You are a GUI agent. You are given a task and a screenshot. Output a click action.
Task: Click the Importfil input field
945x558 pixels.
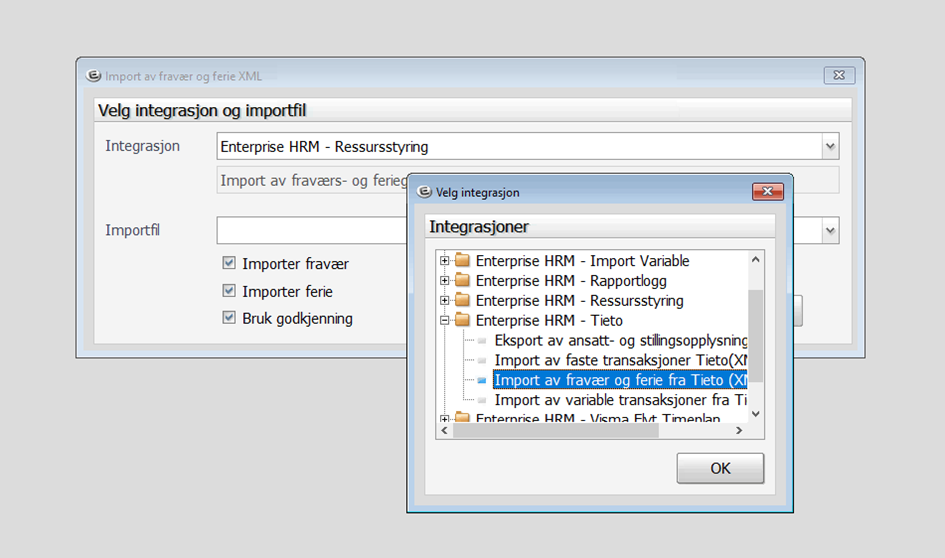312,230
